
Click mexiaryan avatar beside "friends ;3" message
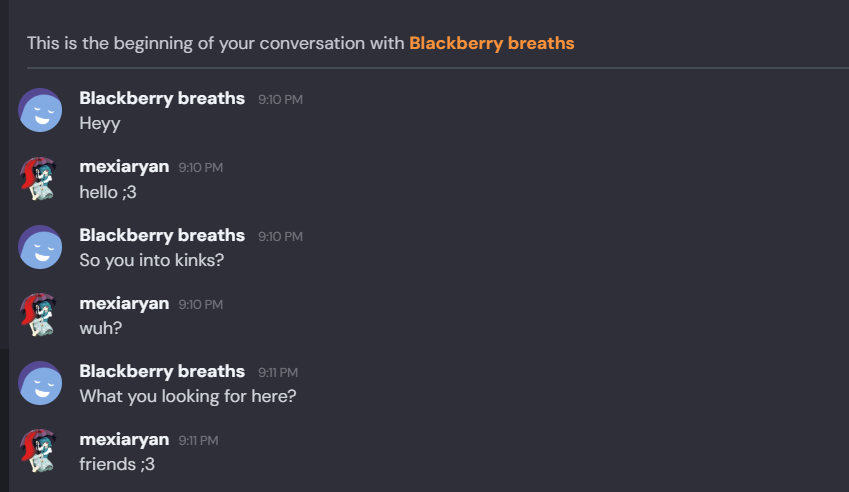(40, 451)
